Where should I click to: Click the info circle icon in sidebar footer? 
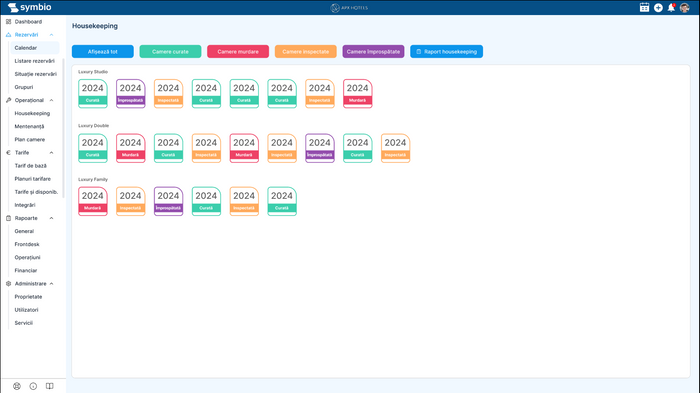tap(33, 386)
